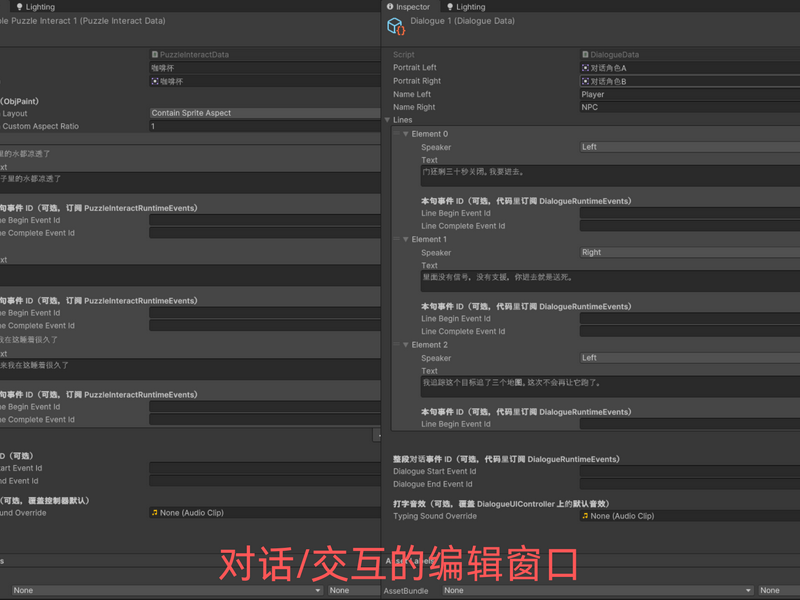Screen dimensions: 800x600
Task: Collapse Element 2 foldout
Action: (x=406, y=345)
